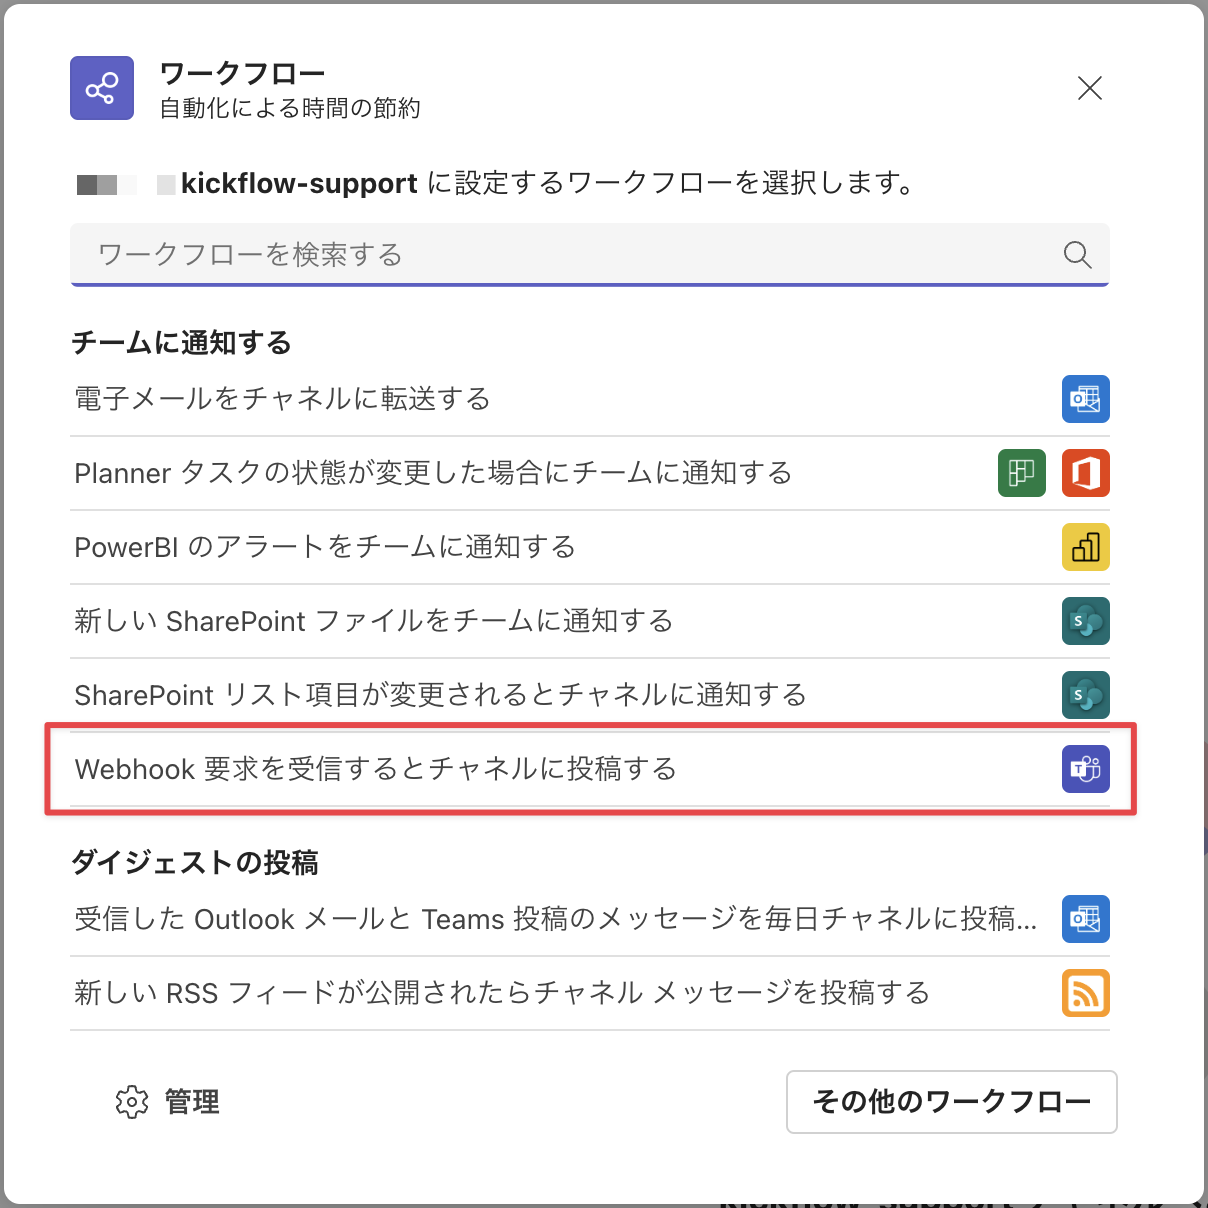
Task: Click the ダイジェストの投稿 section heading
Action: [x=195, y=863]
